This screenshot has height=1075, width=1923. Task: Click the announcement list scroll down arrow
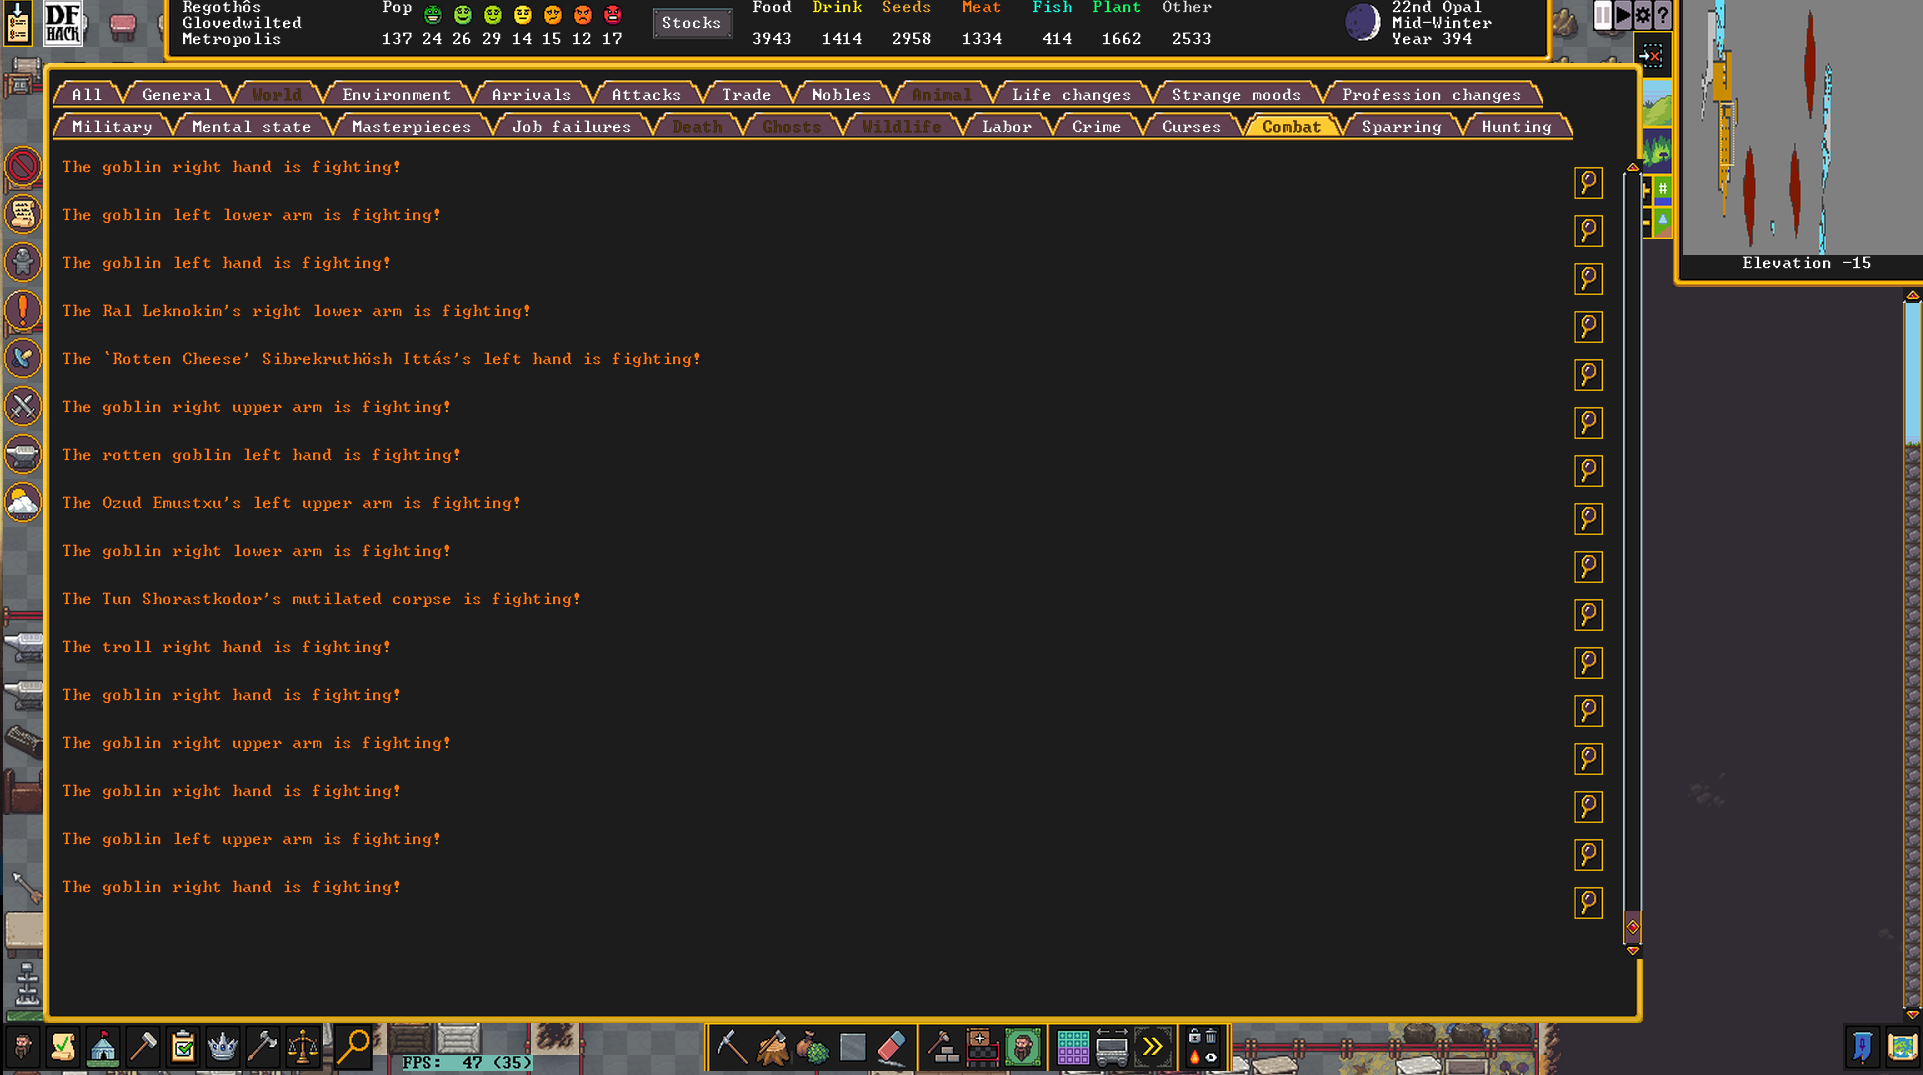tap(1633, 951)
